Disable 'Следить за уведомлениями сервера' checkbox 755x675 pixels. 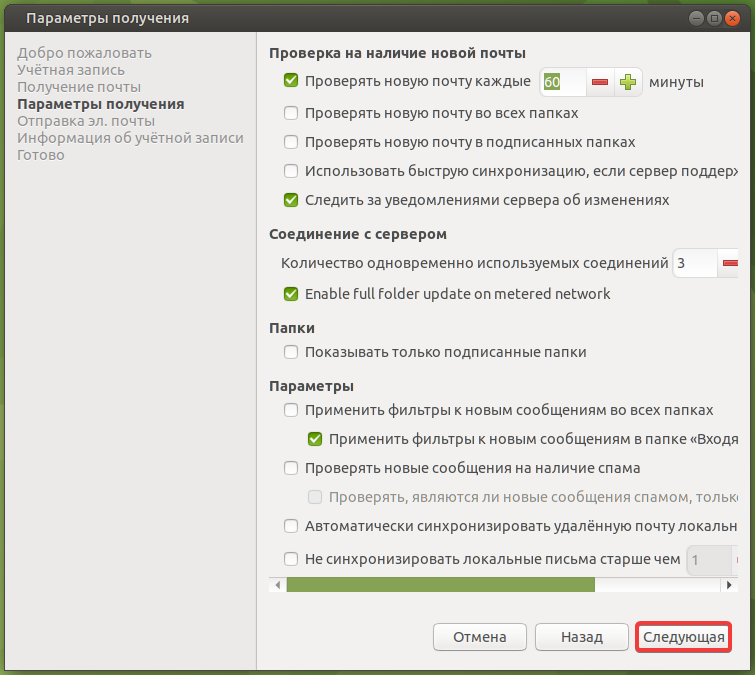[292, 200]
